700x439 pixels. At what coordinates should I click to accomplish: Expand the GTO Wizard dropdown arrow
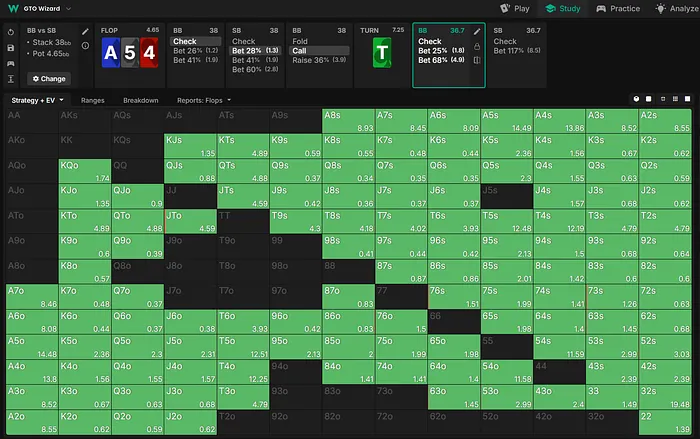67,8
